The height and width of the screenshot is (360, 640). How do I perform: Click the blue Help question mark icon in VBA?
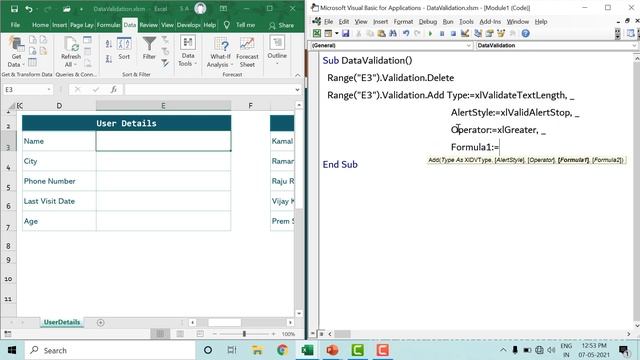(525, 33)
